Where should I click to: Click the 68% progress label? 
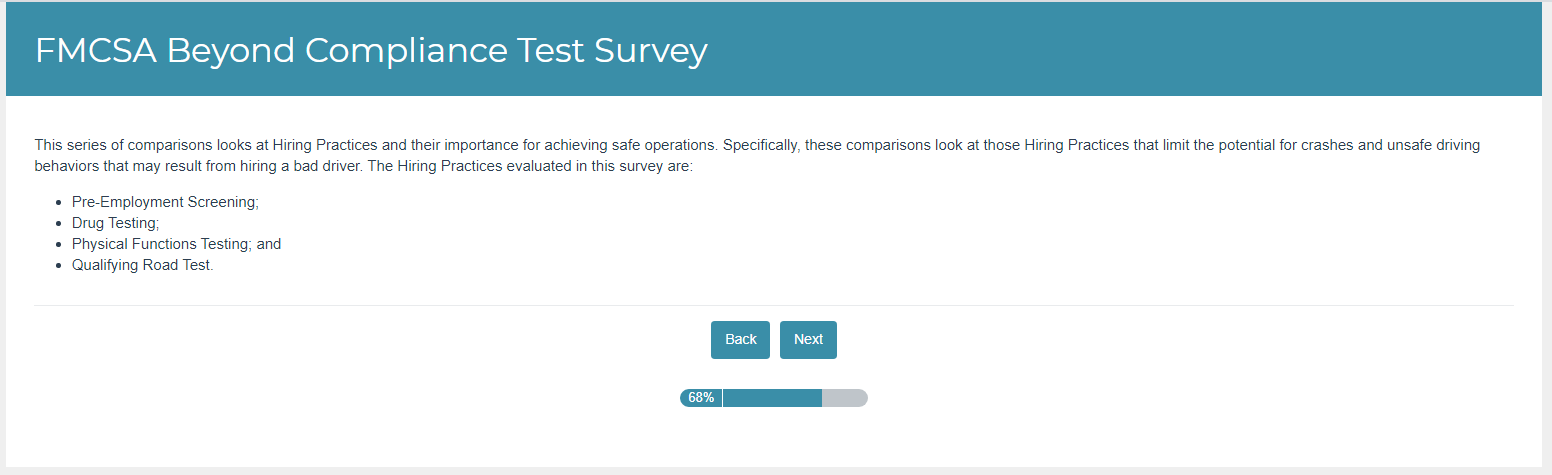pyautogui.click(x=701, y=398)
